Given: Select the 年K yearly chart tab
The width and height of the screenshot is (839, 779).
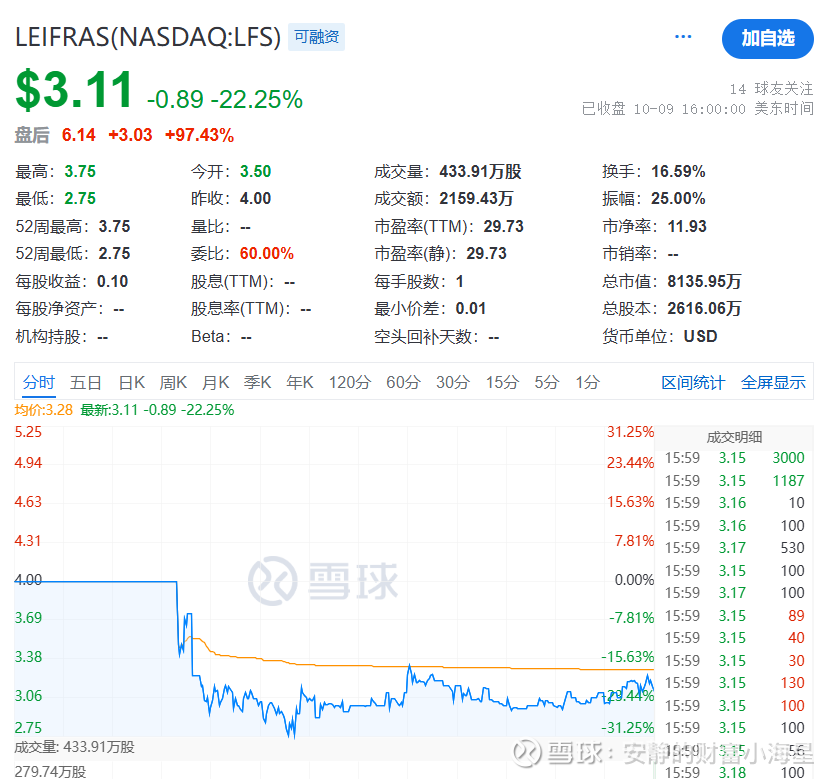Looking at the screenshot, I should pyautogui.click(x=300, y=383).
